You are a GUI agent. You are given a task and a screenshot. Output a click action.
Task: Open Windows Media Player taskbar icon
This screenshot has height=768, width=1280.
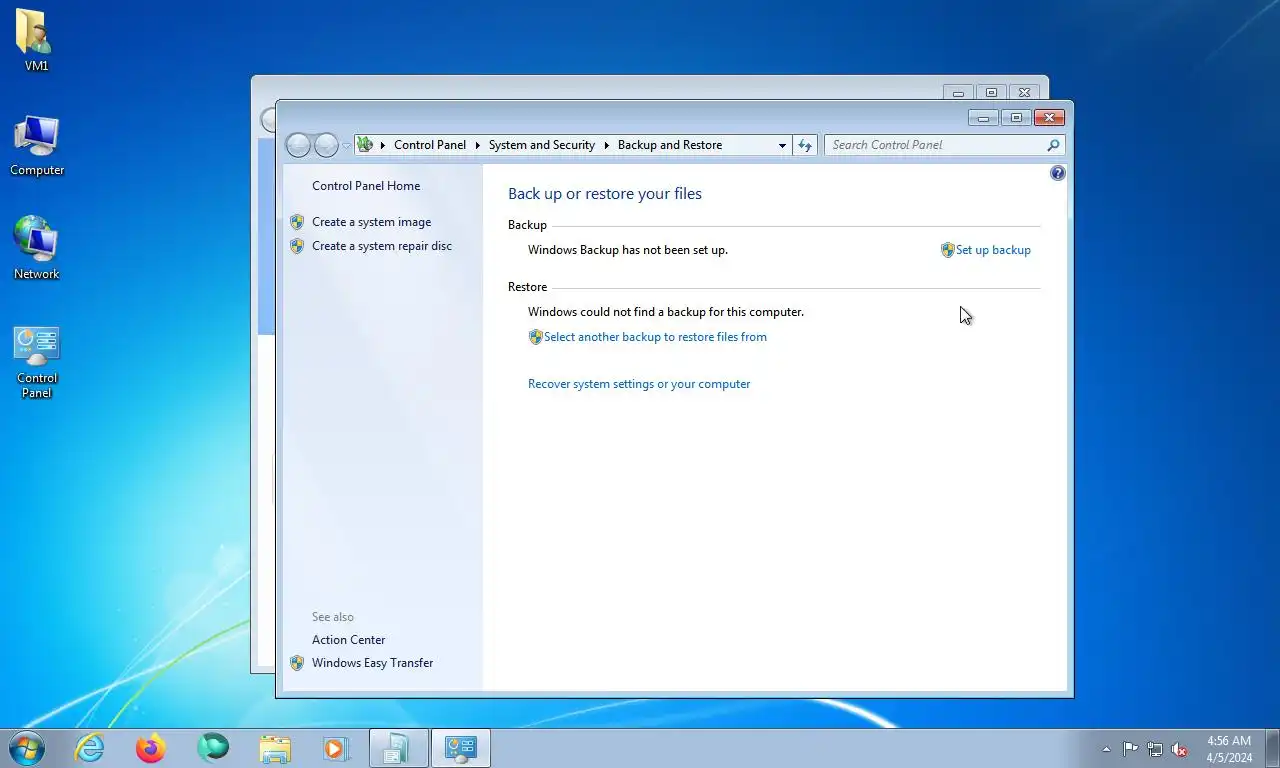(335, 748)
